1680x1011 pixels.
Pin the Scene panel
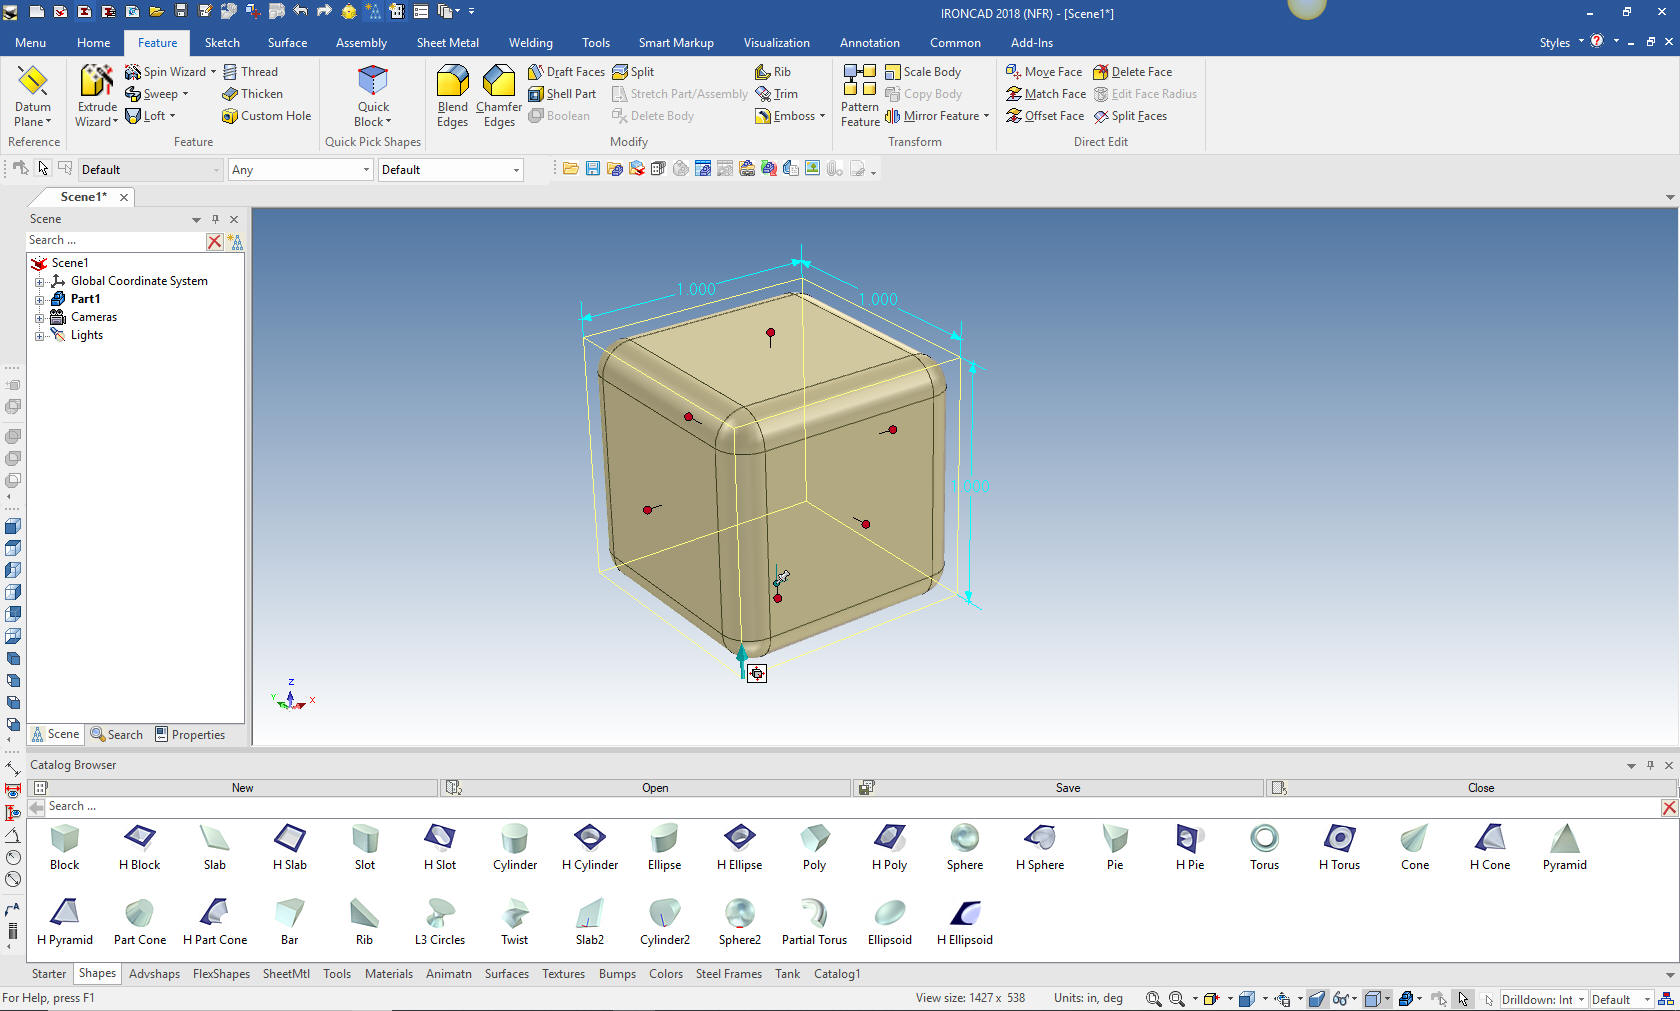215,219
